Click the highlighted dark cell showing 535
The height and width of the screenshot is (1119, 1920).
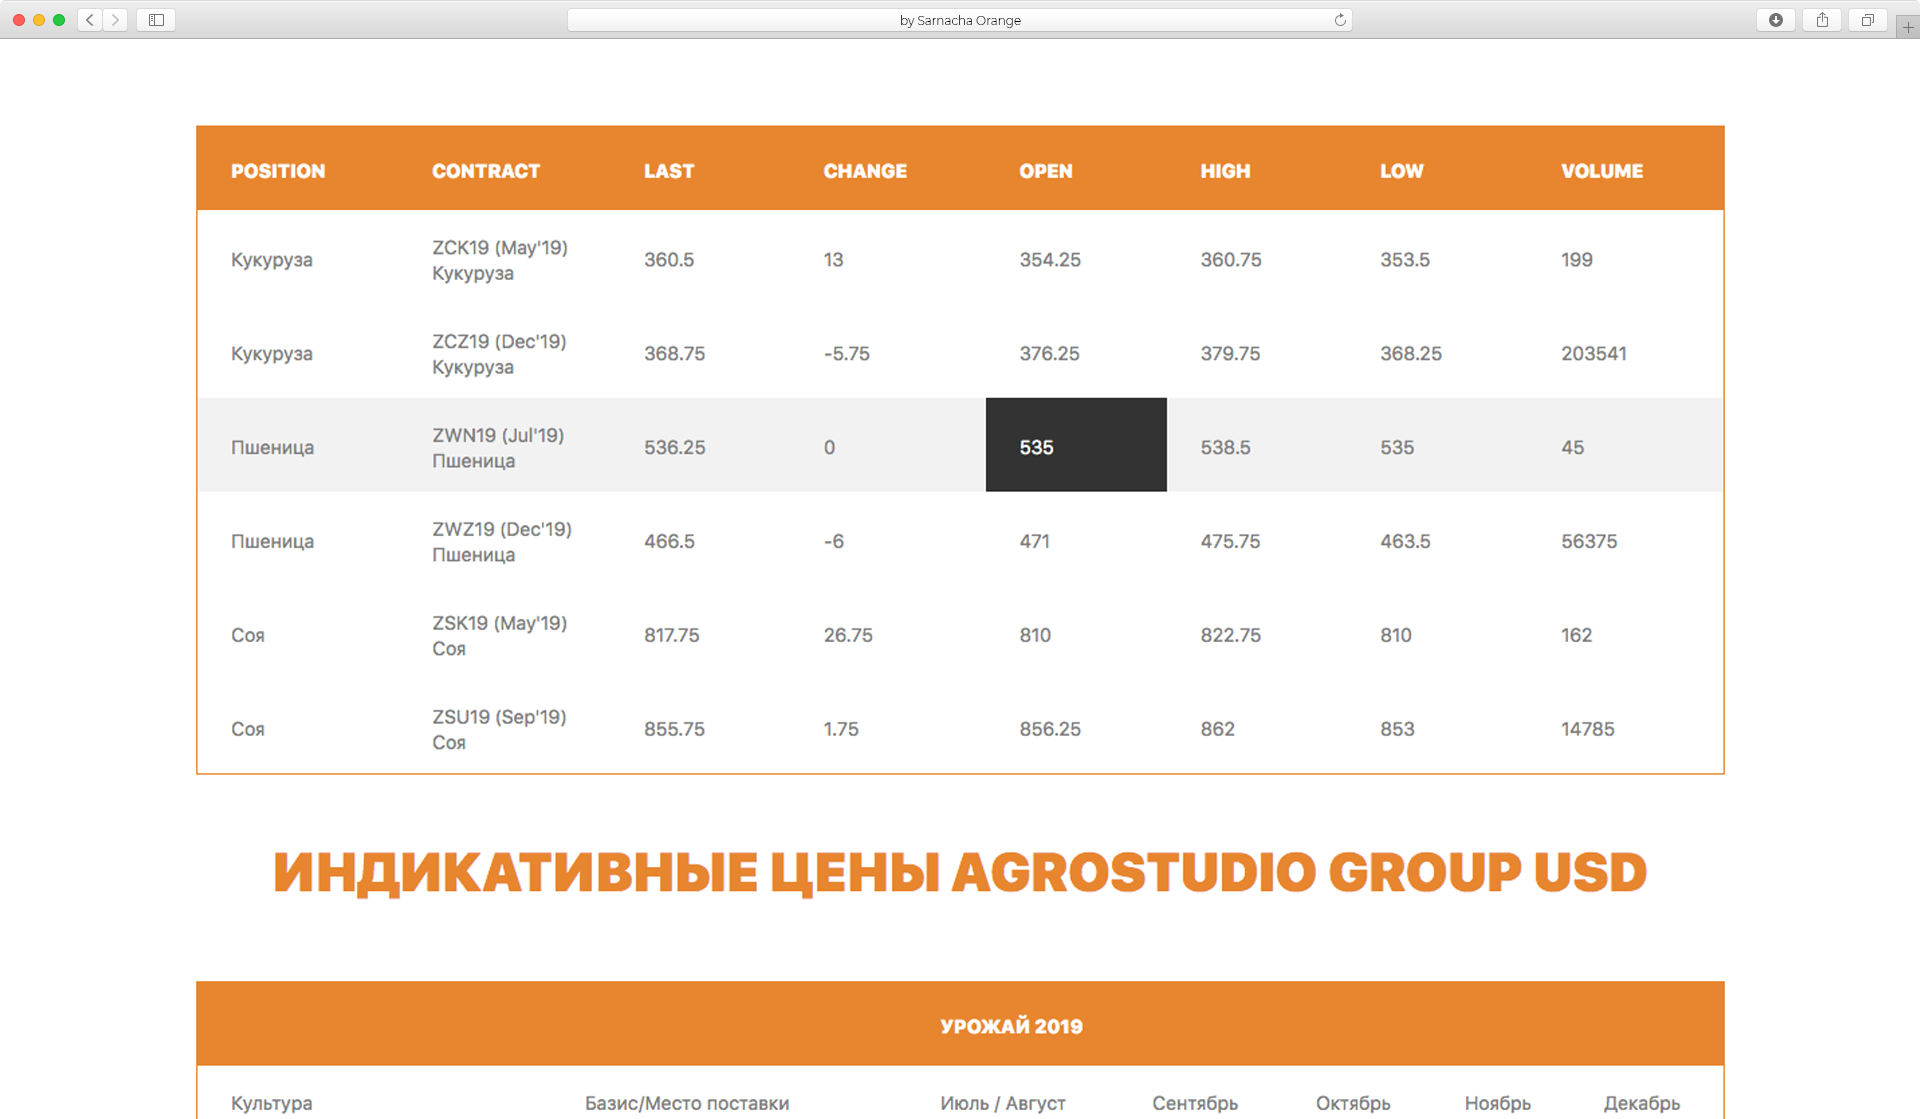[x=1076, y=445]
